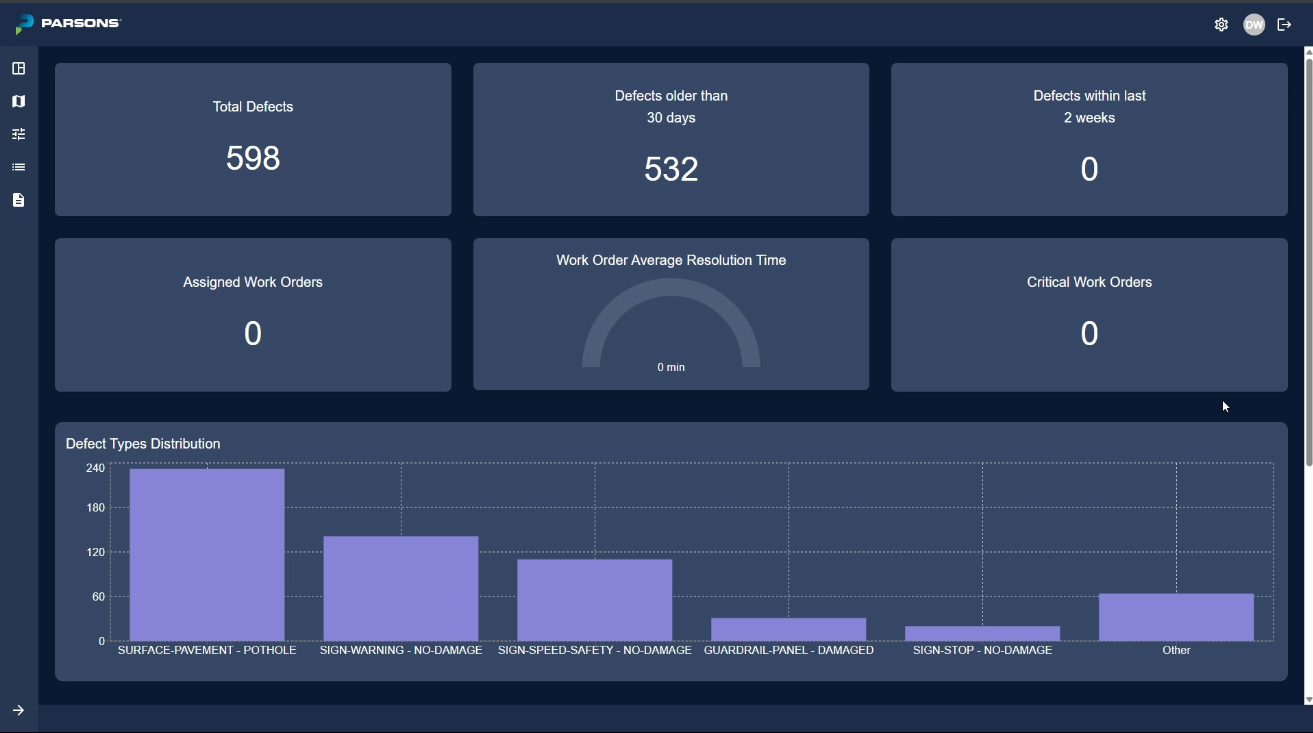Click the Assigned Work Orders card

[x=252, y=314]
